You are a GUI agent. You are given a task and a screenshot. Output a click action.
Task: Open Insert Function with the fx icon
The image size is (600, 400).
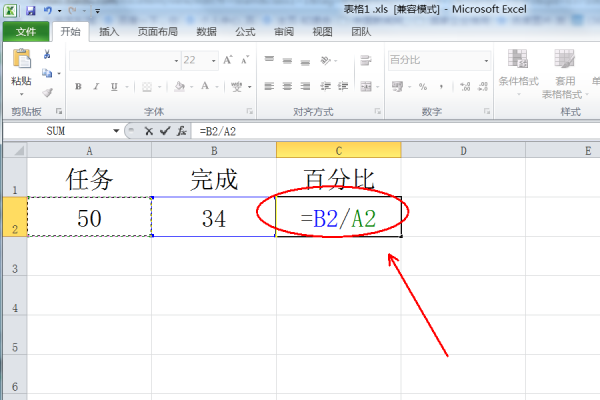click(181, 131)
